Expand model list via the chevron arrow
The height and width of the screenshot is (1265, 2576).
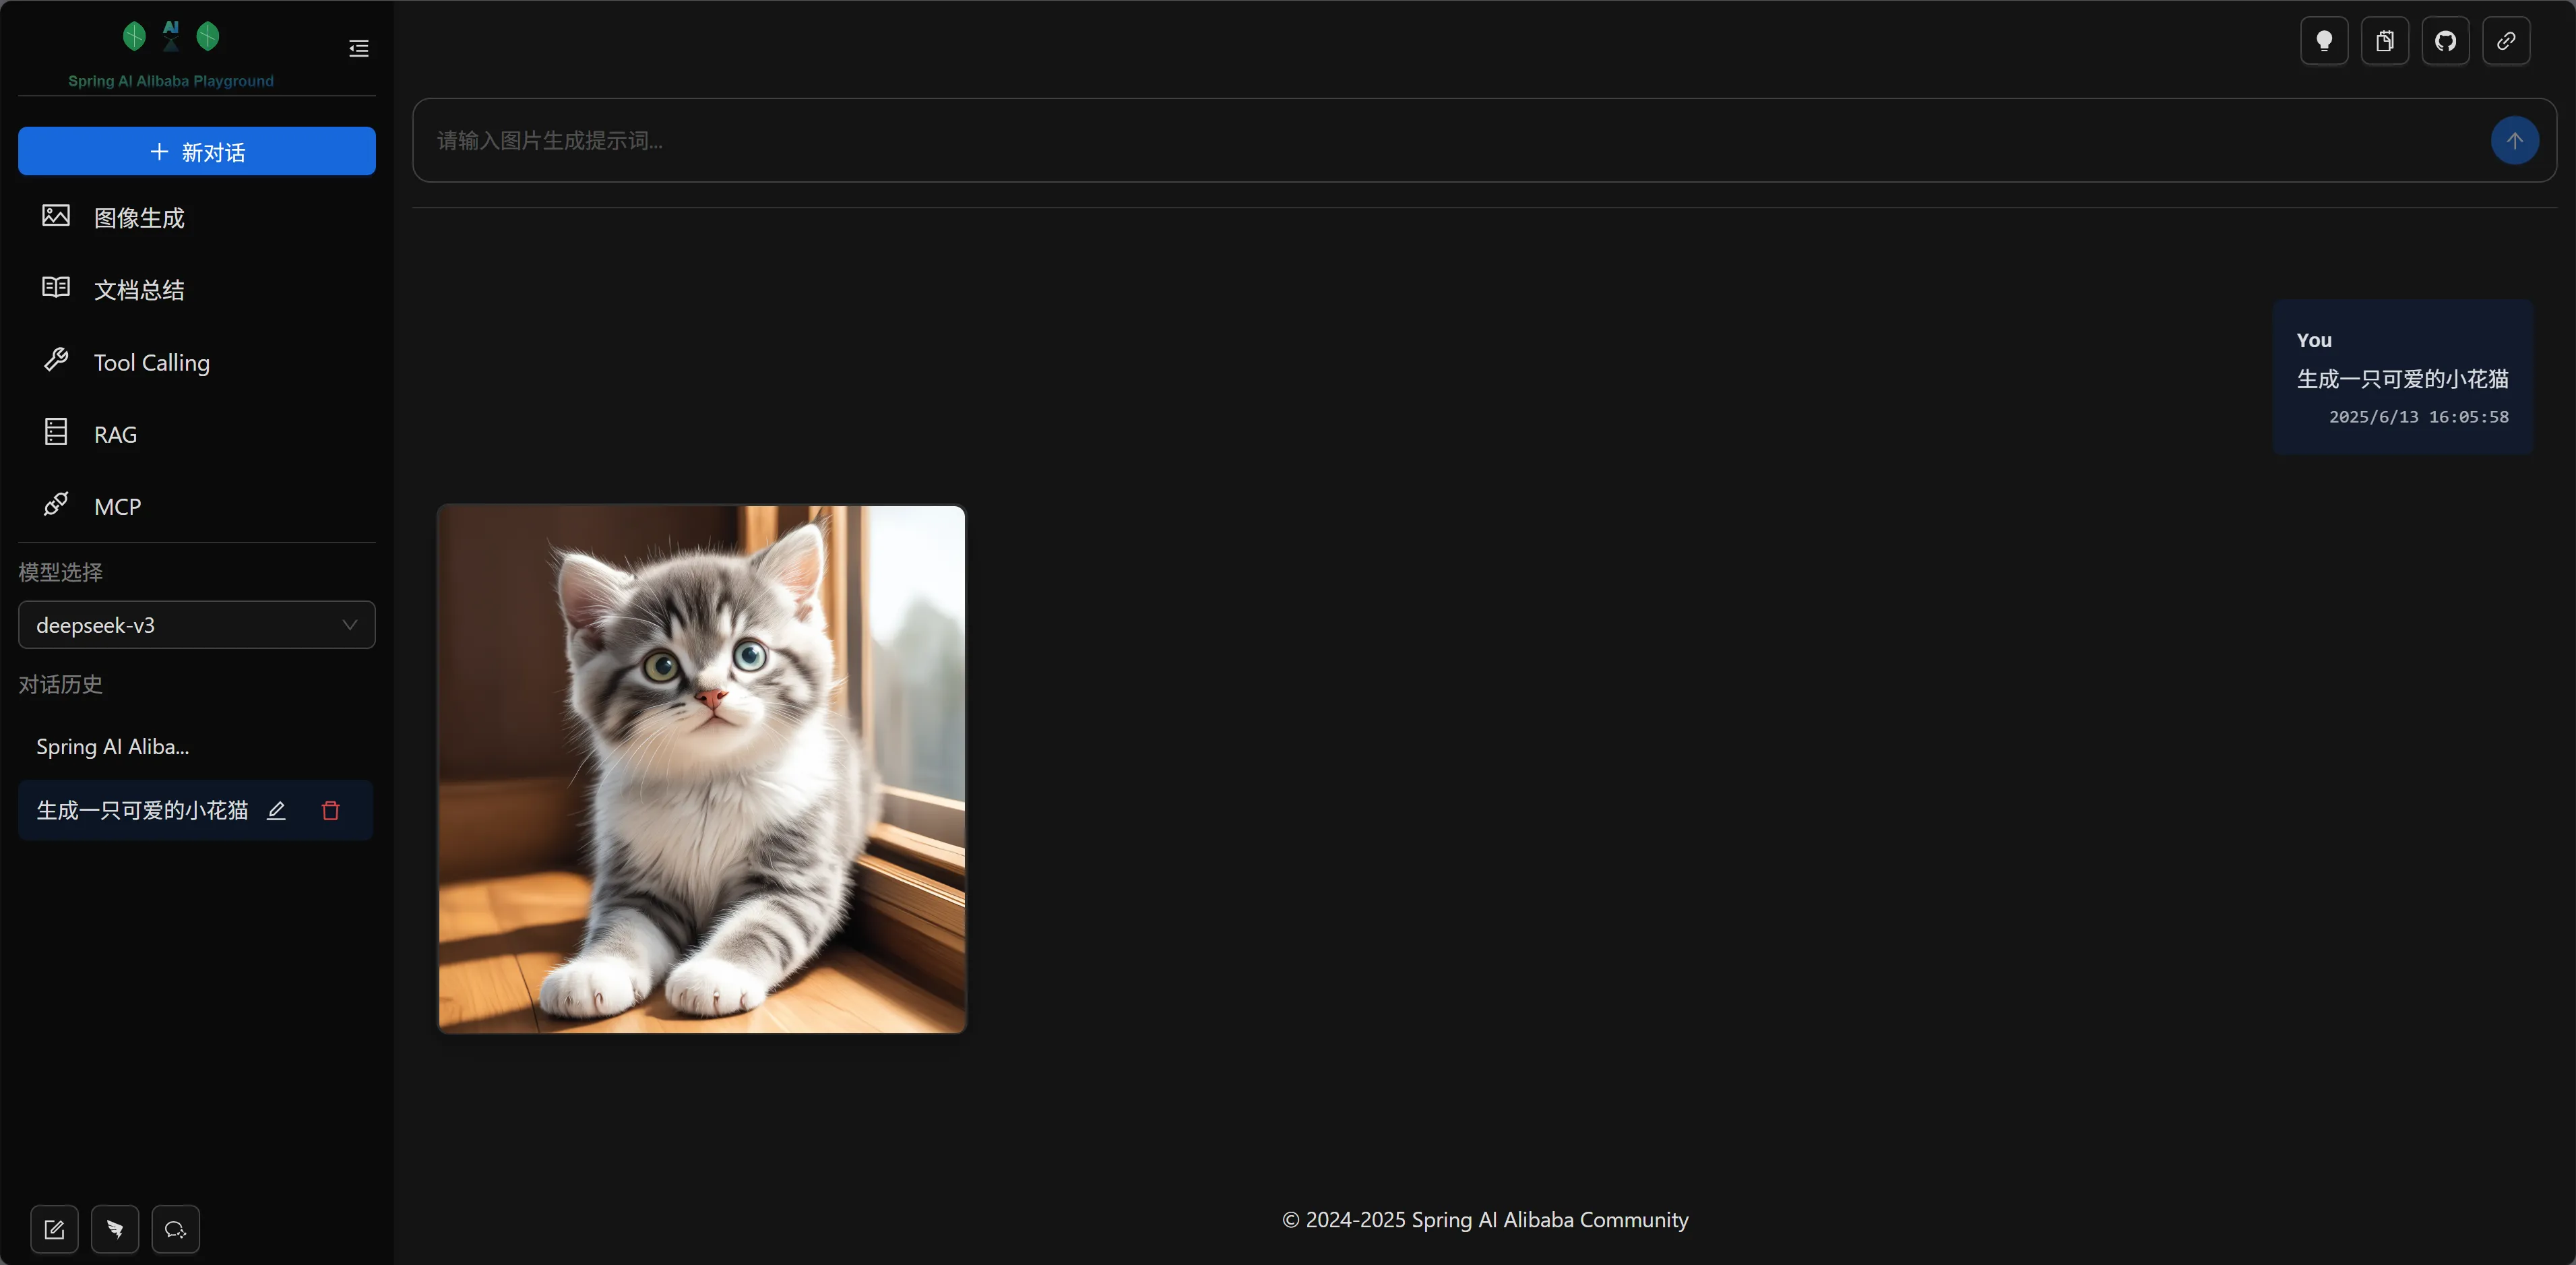tap(350, 625)
